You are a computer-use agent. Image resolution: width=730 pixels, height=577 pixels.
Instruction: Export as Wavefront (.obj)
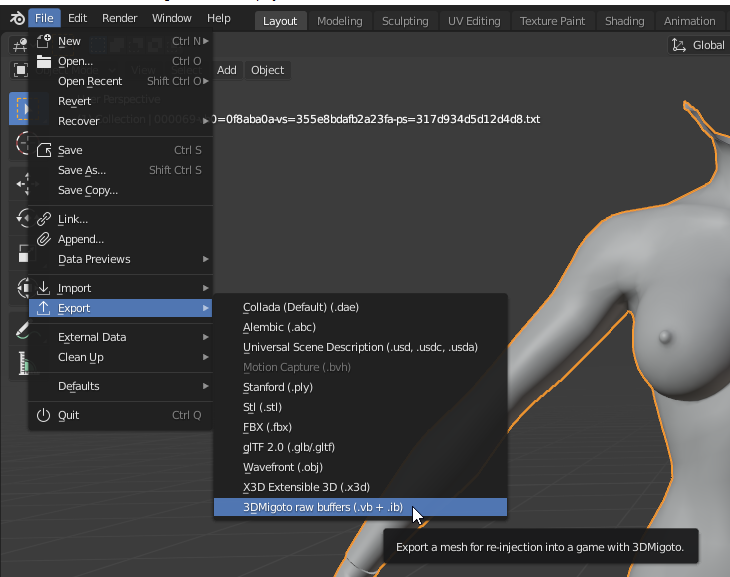click(x=360, y=467)
